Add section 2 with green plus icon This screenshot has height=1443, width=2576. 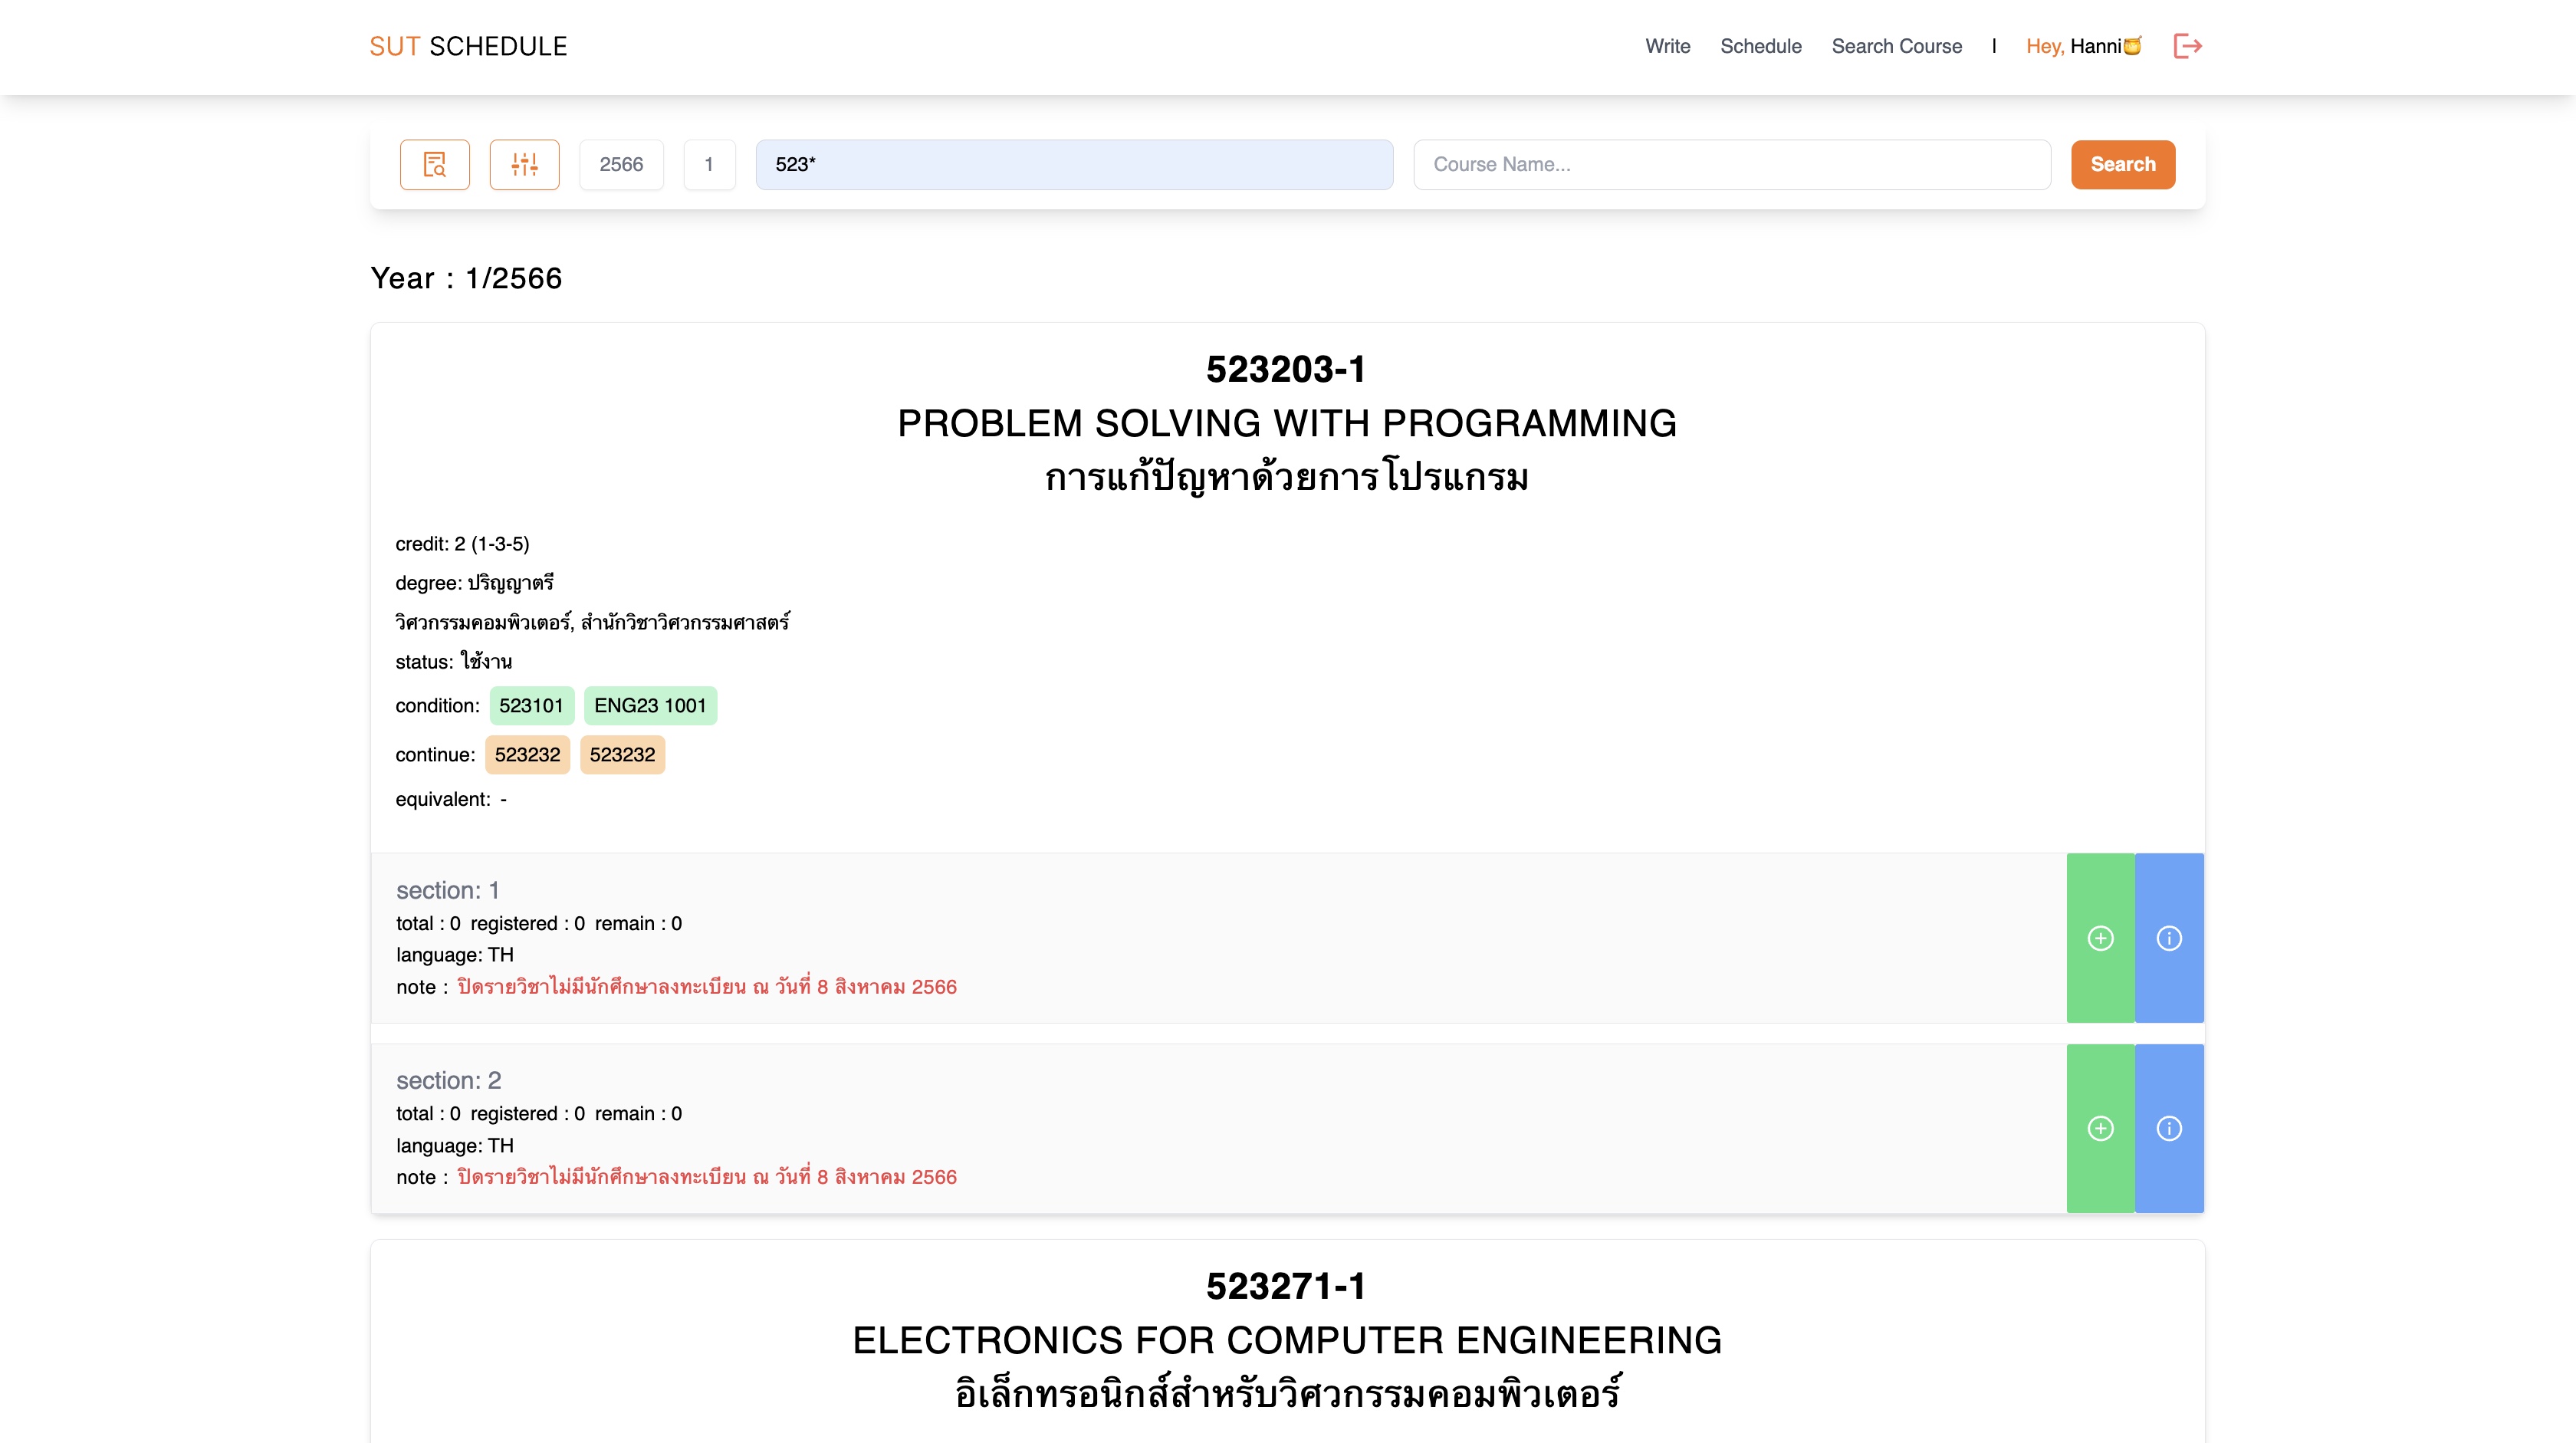click(2100, 1128)
